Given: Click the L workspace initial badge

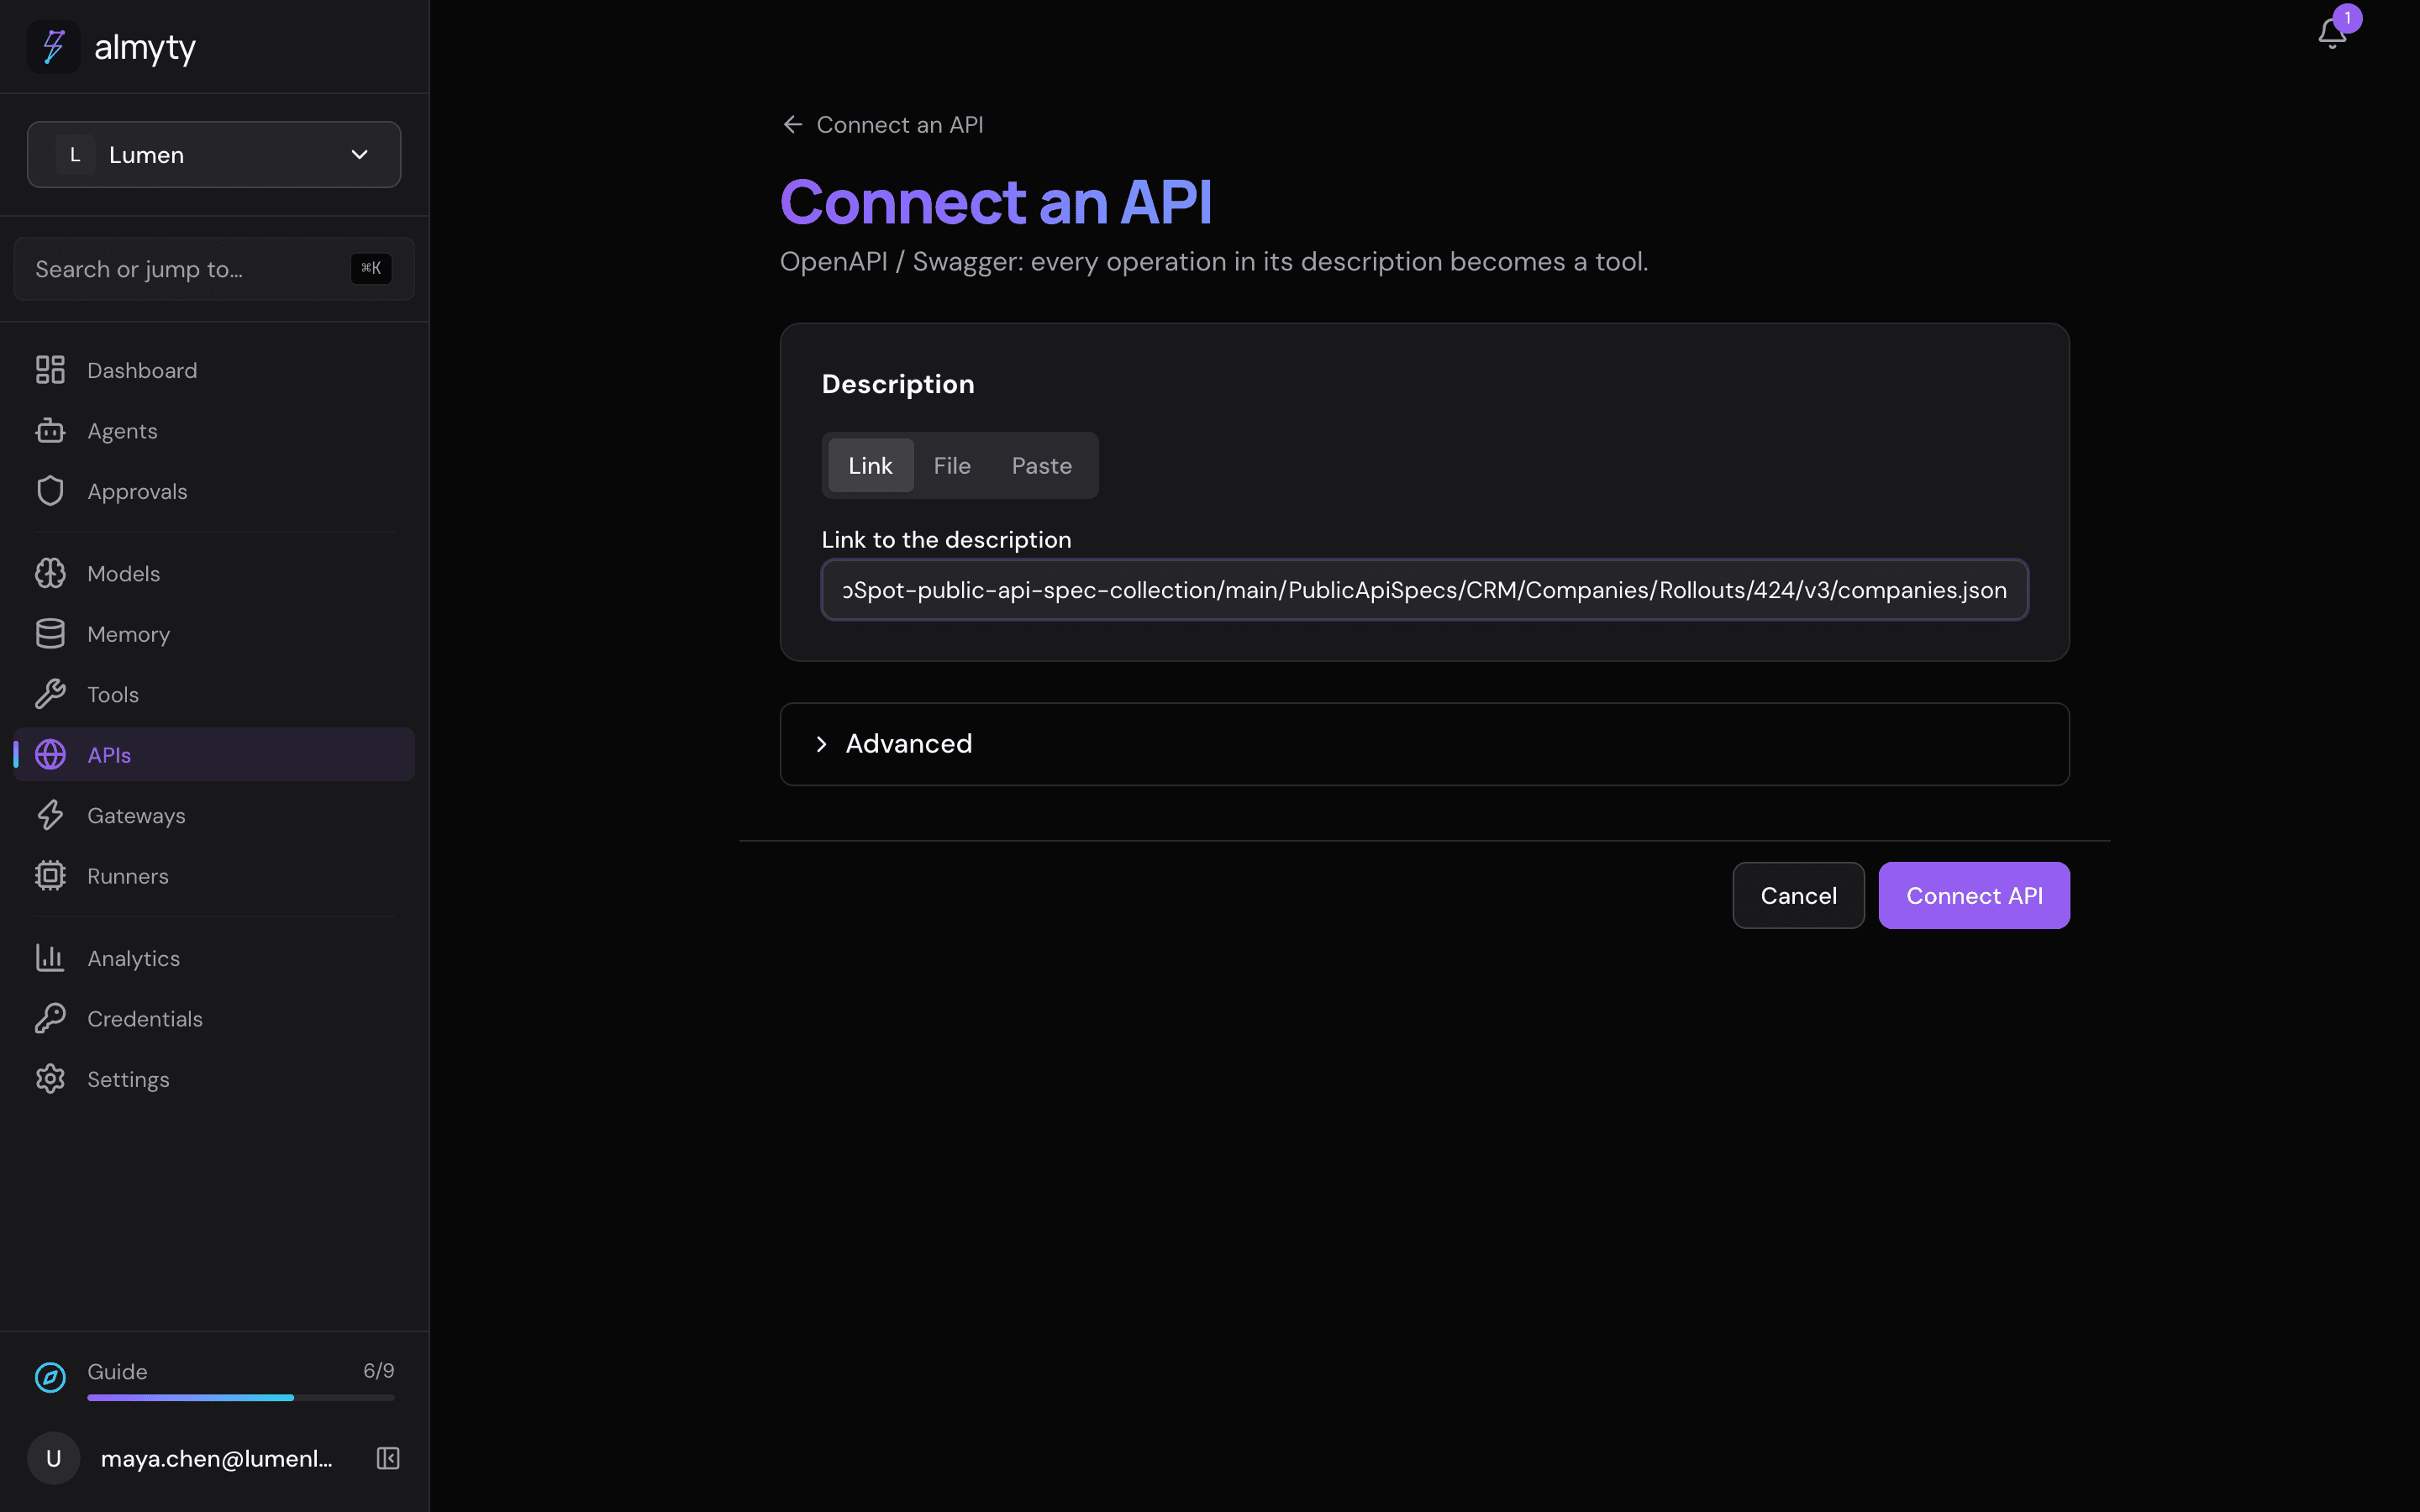Looking at the screenshot, I should coord(75,155).
